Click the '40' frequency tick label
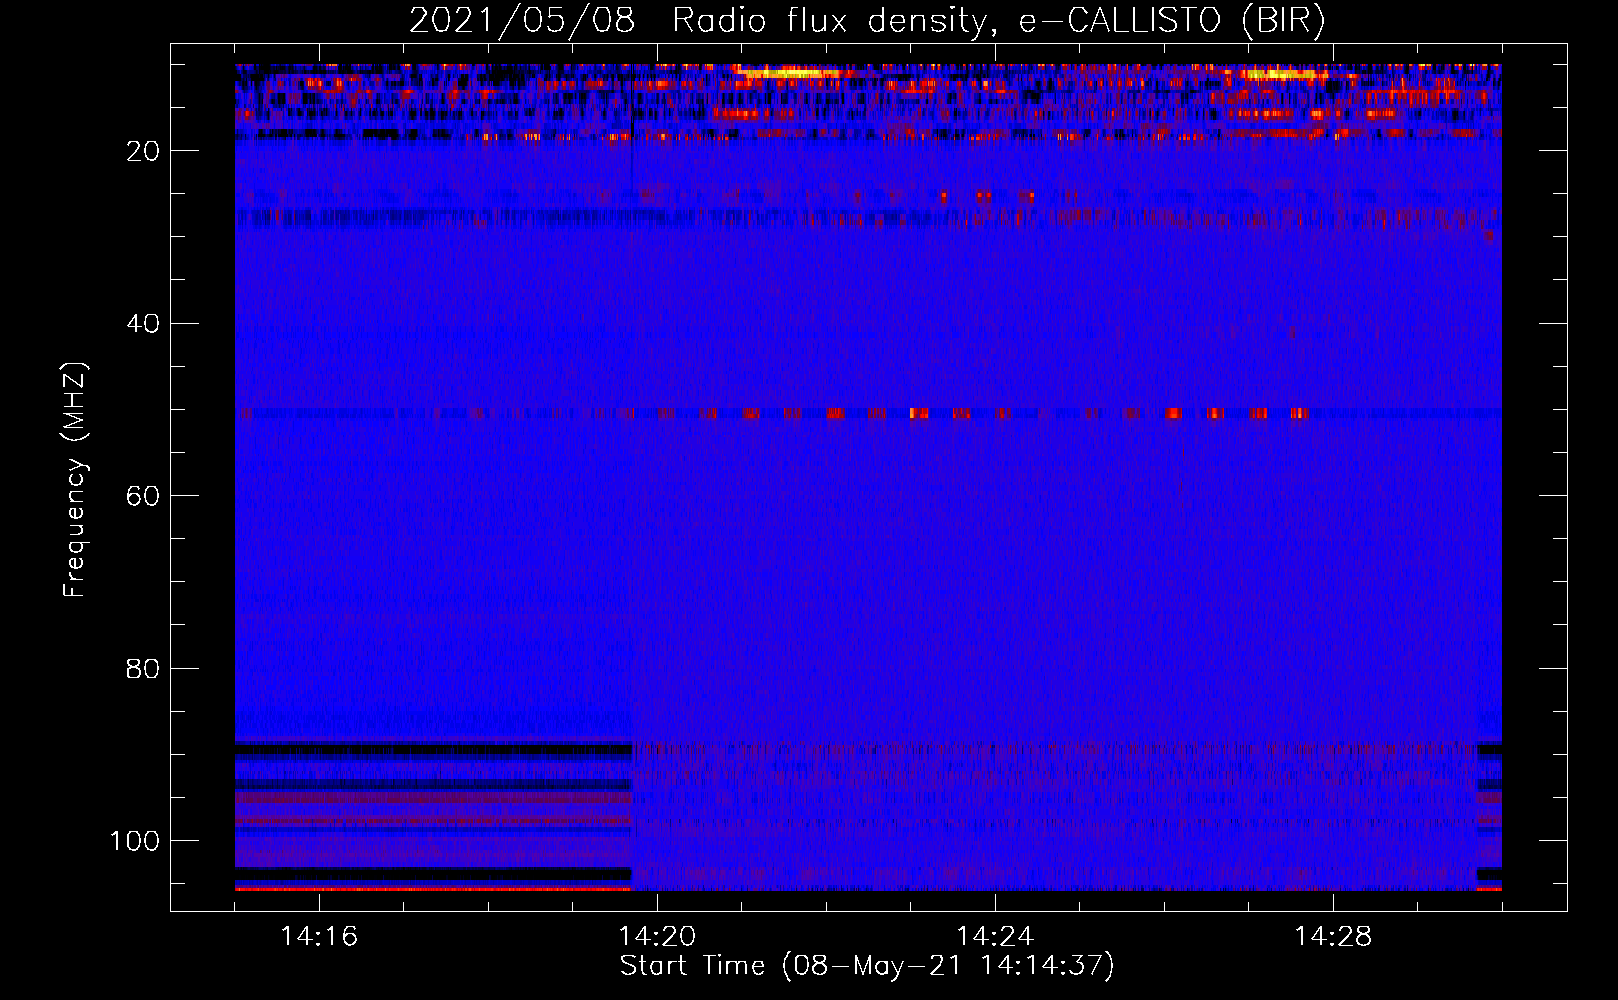 point(144,324)
